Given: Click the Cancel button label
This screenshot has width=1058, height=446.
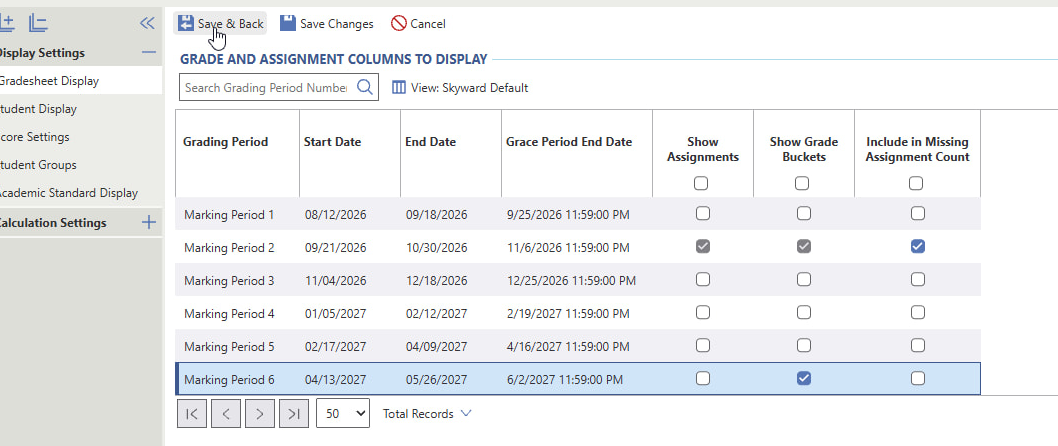Looking at the screenshot, I should pyautogui.click(x=428, y=24).
